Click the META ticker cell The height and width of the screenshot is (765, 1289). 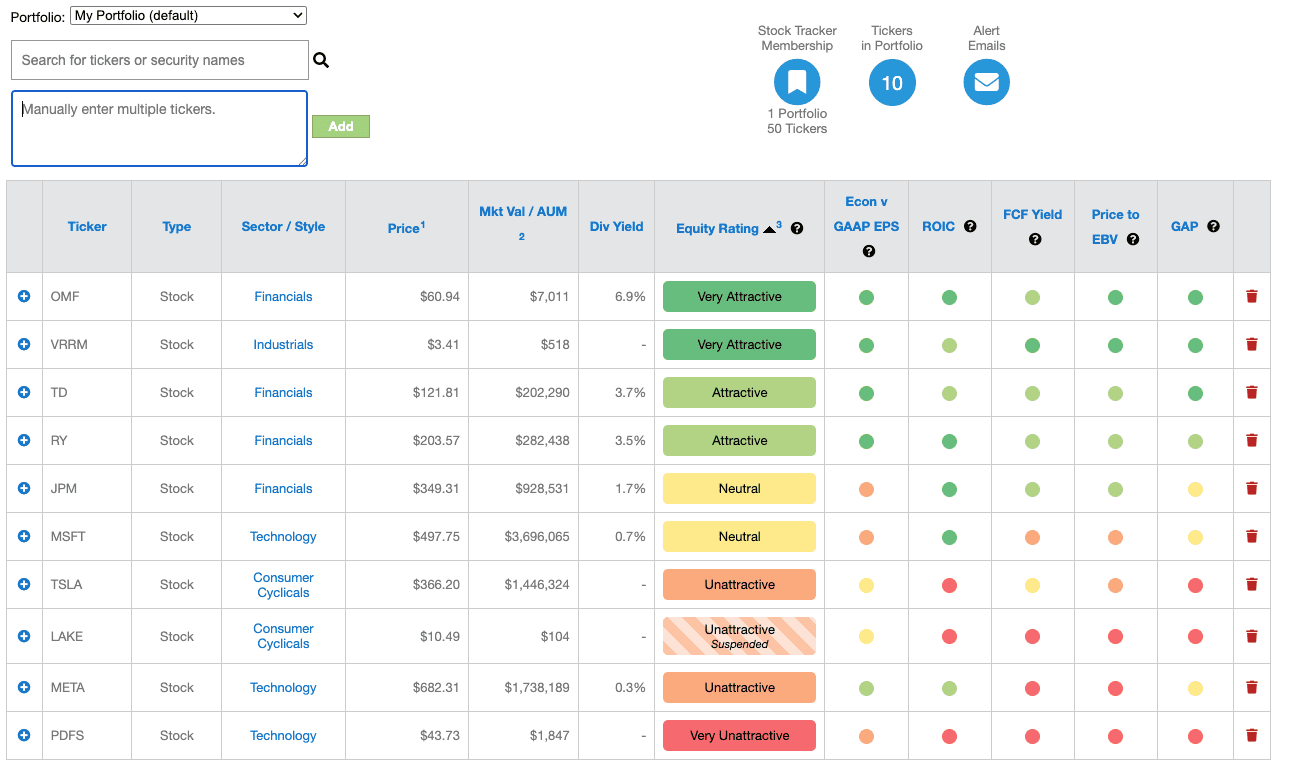[x=87, y=687]
